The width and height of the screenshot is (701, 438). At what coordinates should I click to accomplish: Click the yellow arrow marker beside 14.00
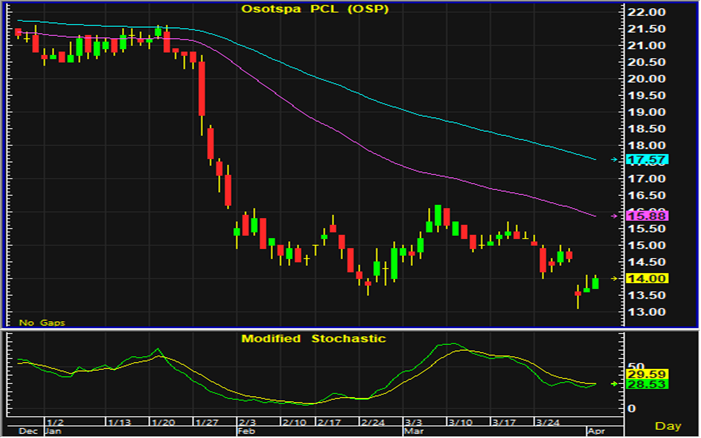coord(614,279)
